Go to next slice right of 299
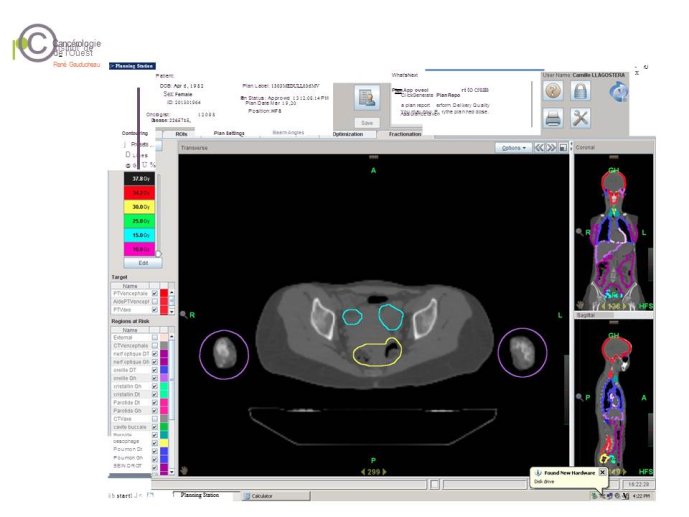The image size is (689, 517). (384, 472)
